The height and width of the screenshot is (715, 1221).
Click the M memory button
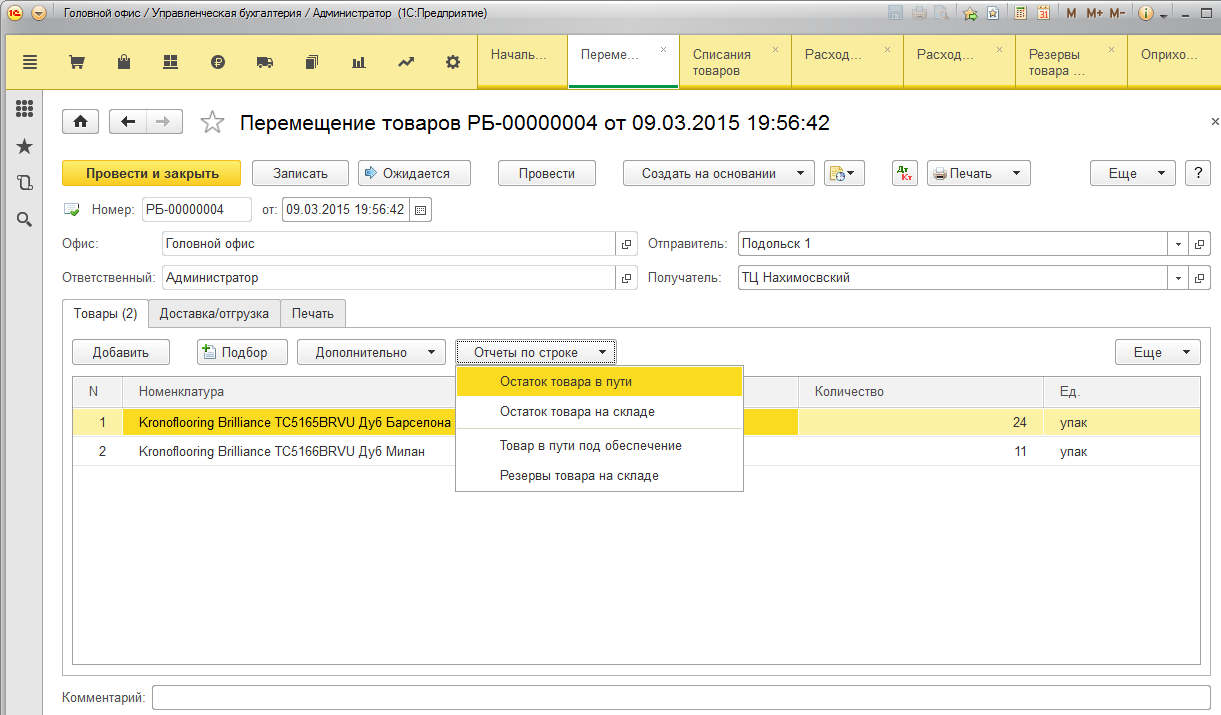click(x=1071, y=14)
